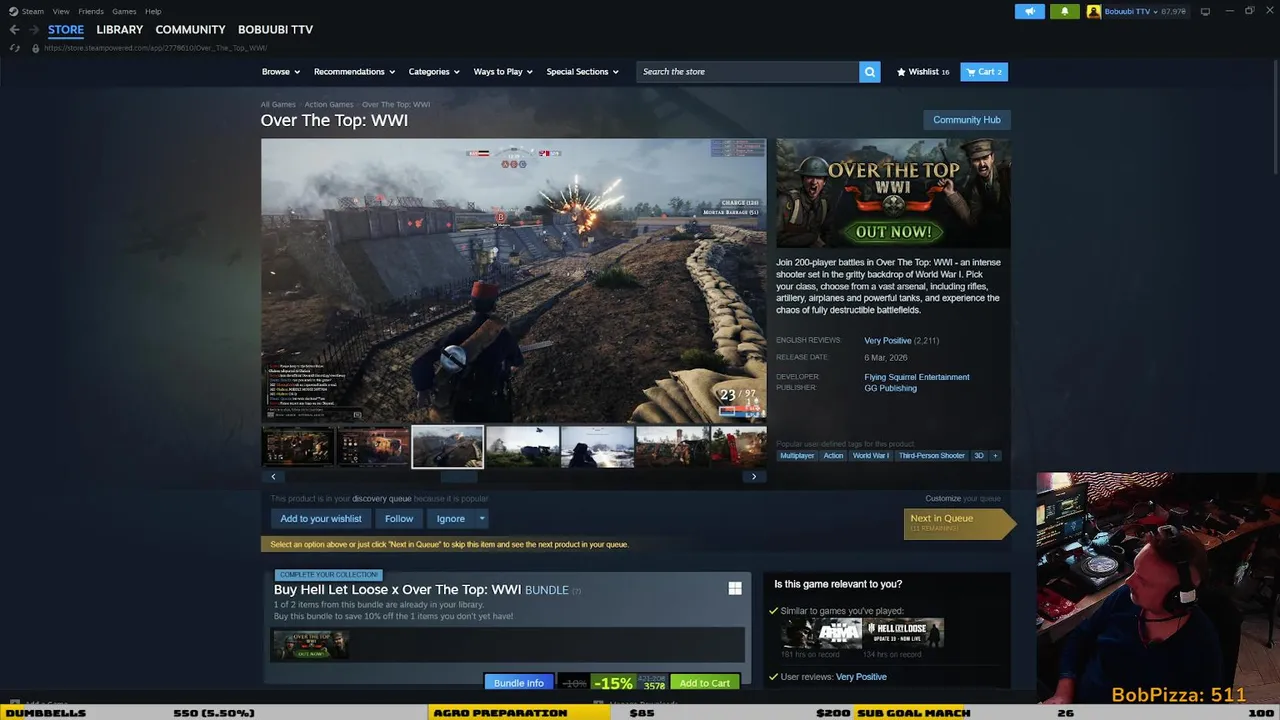Expand the Recommendations dropdown
1280x720 pixels.
click(x=354, y=72)
